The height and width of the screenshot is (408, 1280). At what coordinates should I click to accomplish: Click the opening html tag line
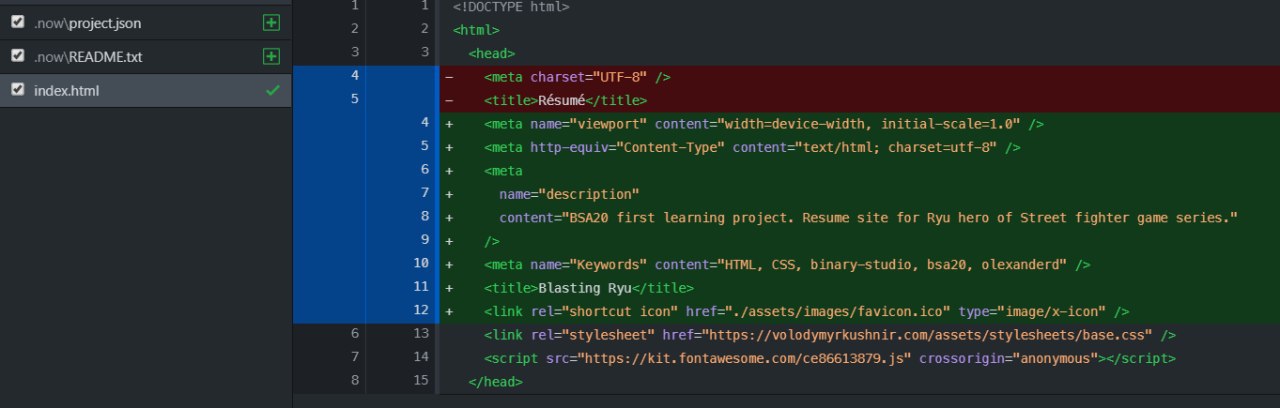click(x=860, y=30)
